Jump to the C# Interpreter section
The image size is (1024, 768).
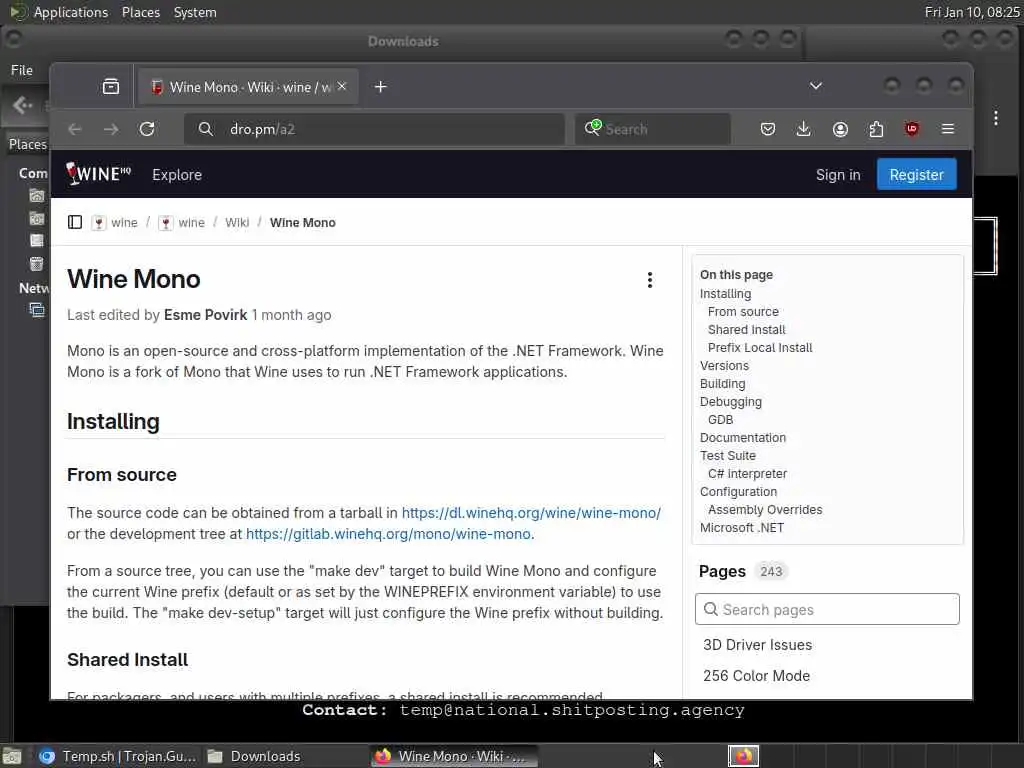tap(747, 473)
